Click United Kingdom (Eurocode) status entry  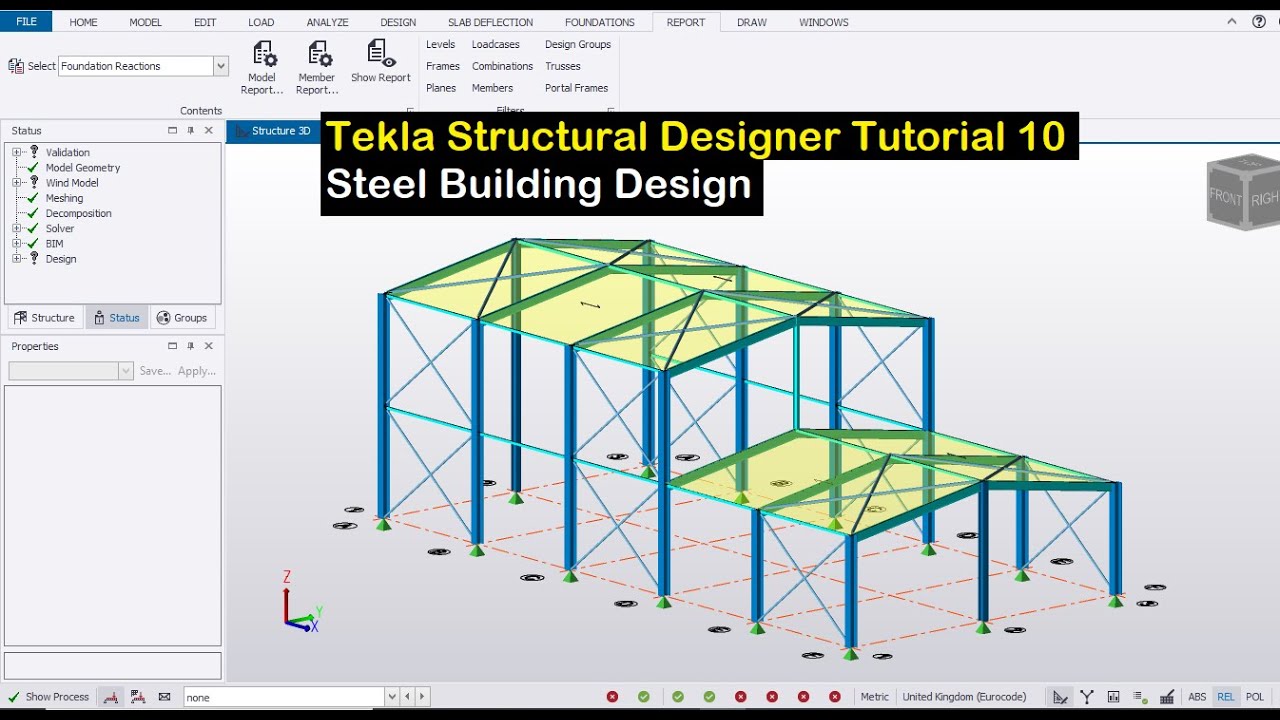pos(964,697)
